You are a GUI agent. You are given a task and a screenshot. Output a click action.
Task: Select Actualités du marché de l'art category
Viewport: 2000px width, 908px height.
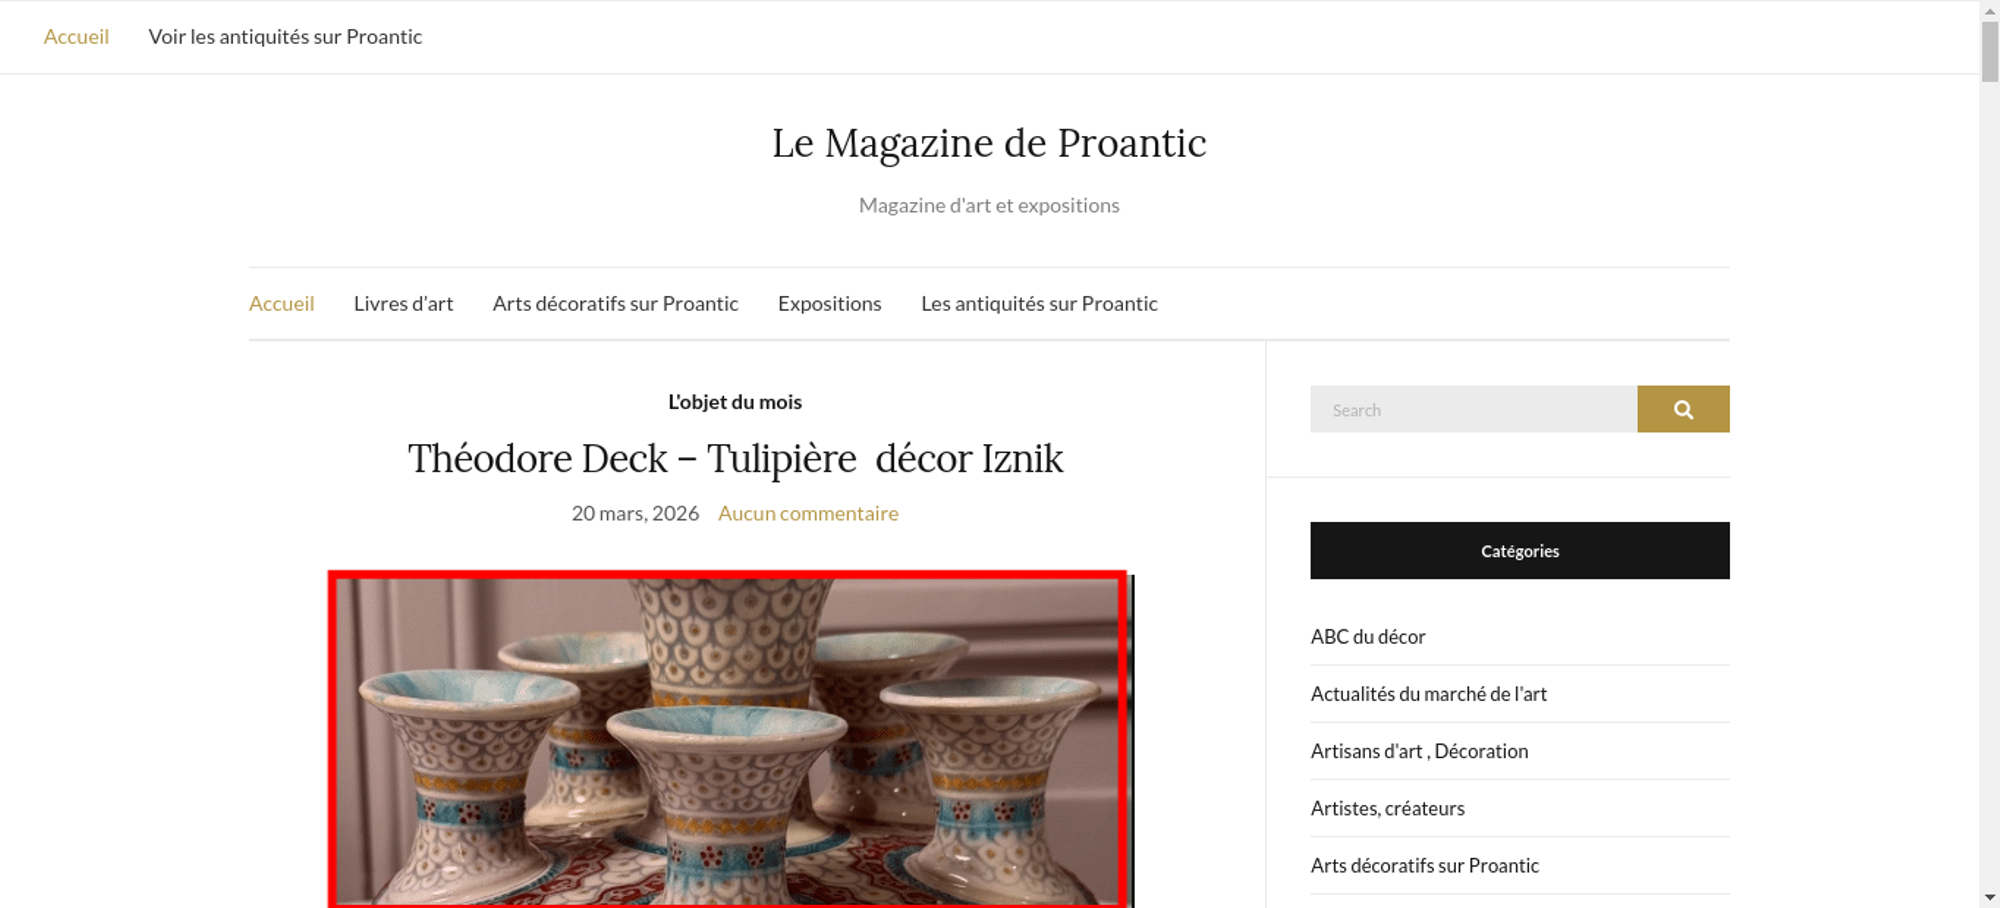pyautogui.click(x=1428, y=694)
